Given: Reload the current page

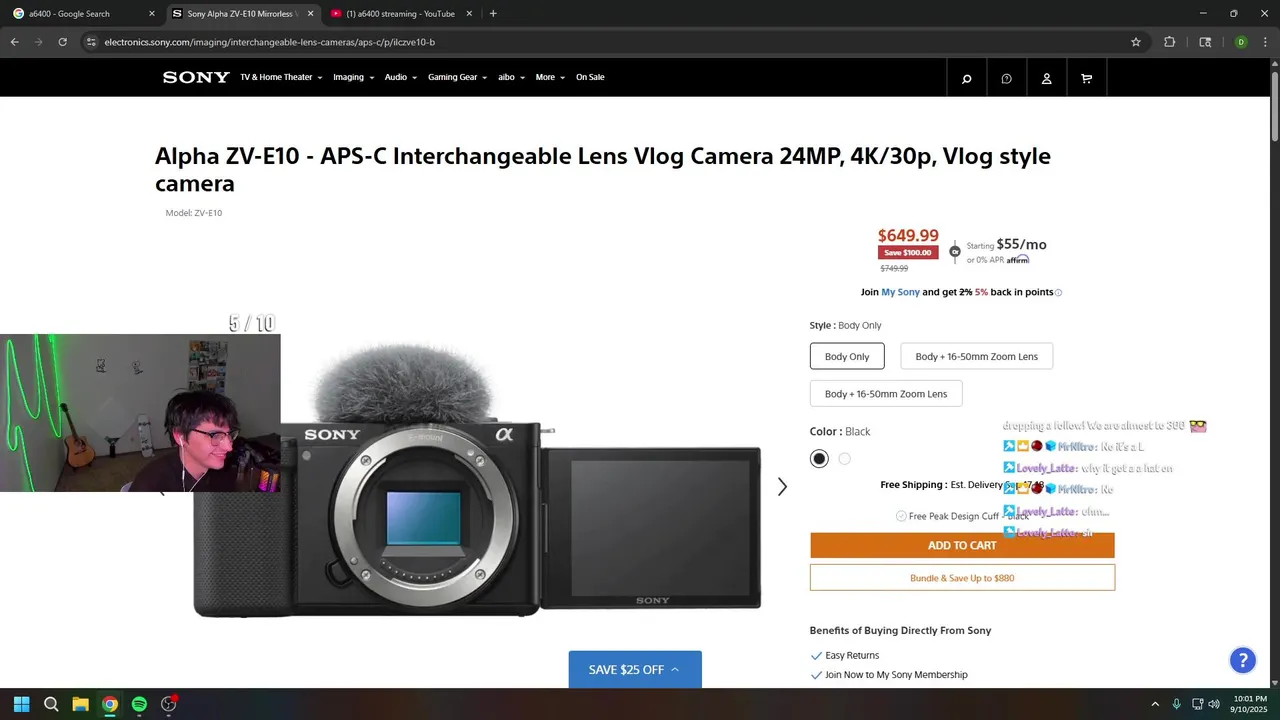Looking at the screenshot, I should pos(62,42).
